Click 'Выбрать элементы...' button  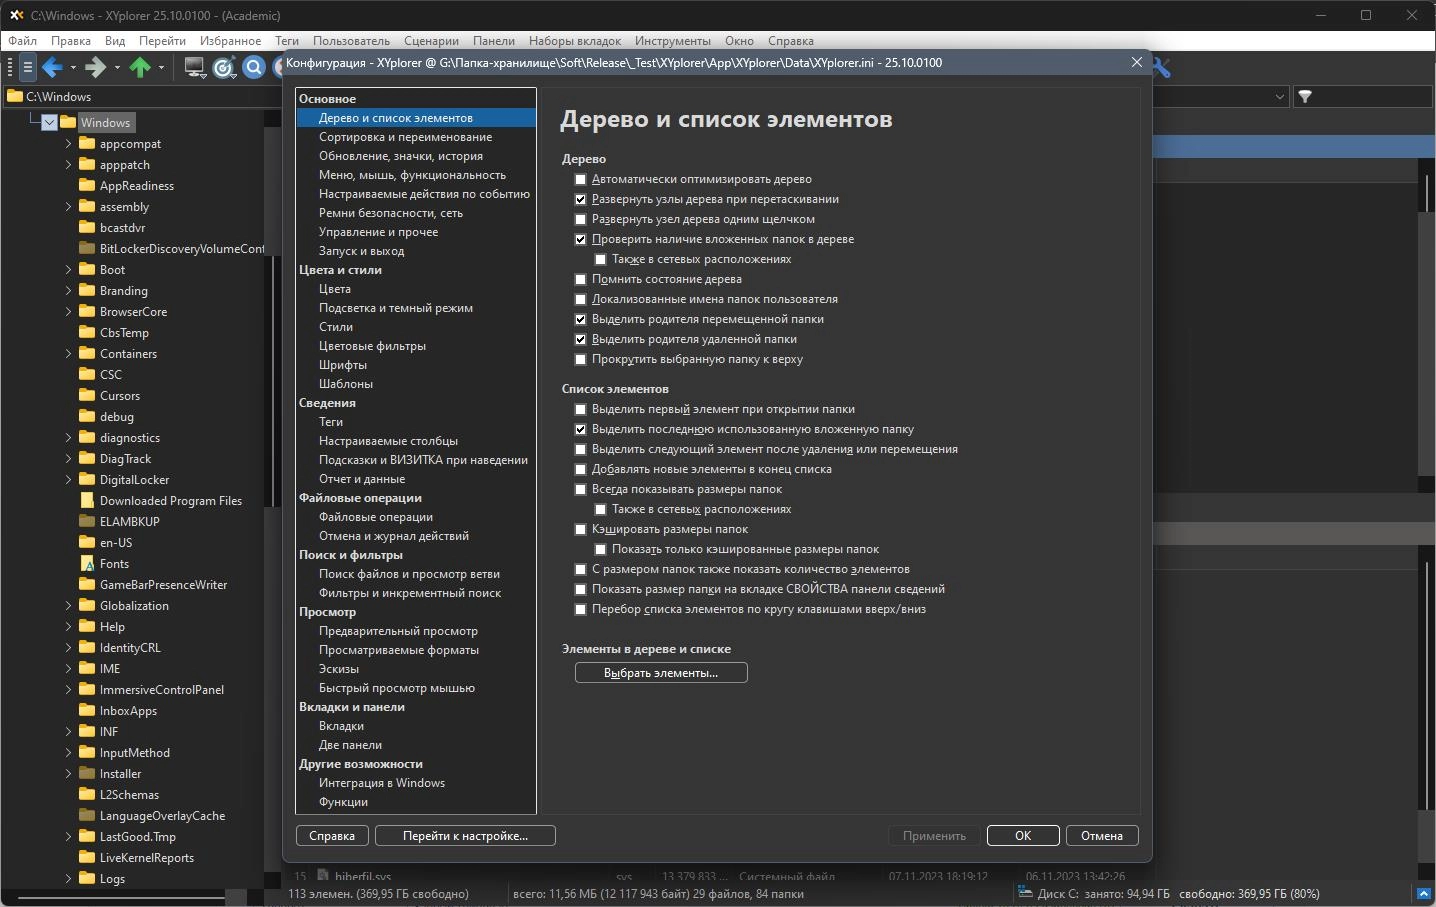pyautogui.click(x=661, y=673)
